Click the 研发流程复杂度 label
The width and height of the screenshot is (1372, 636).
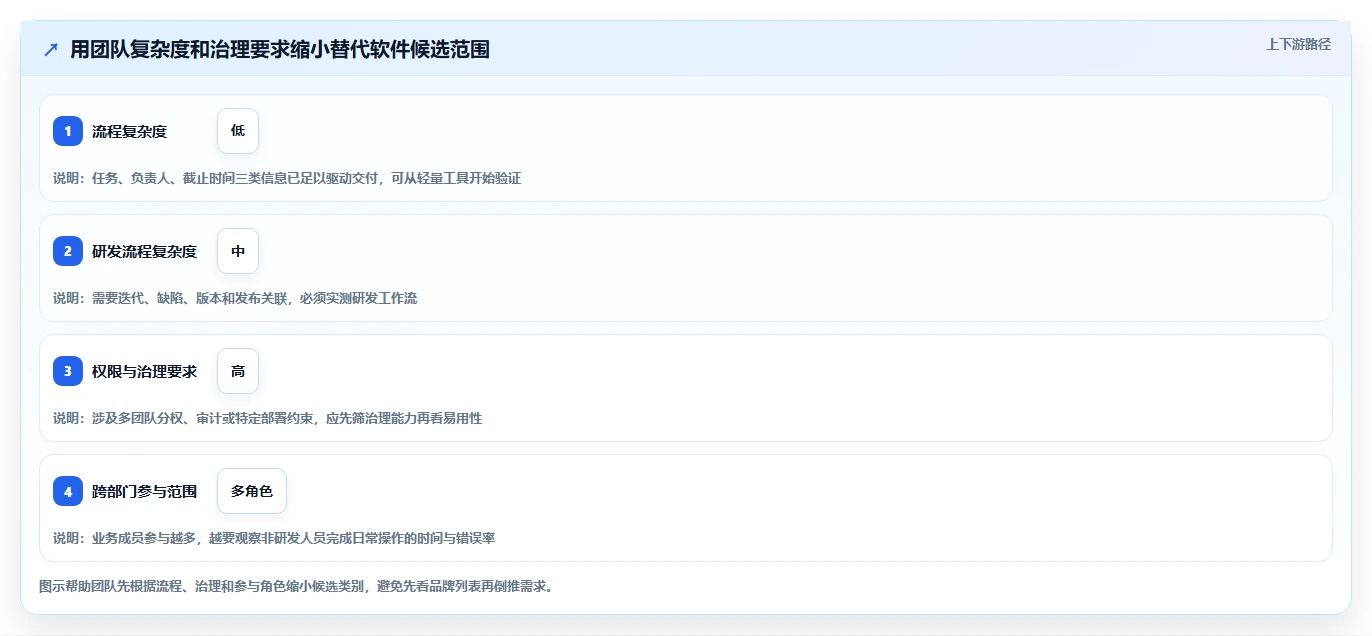pos(144,251)
